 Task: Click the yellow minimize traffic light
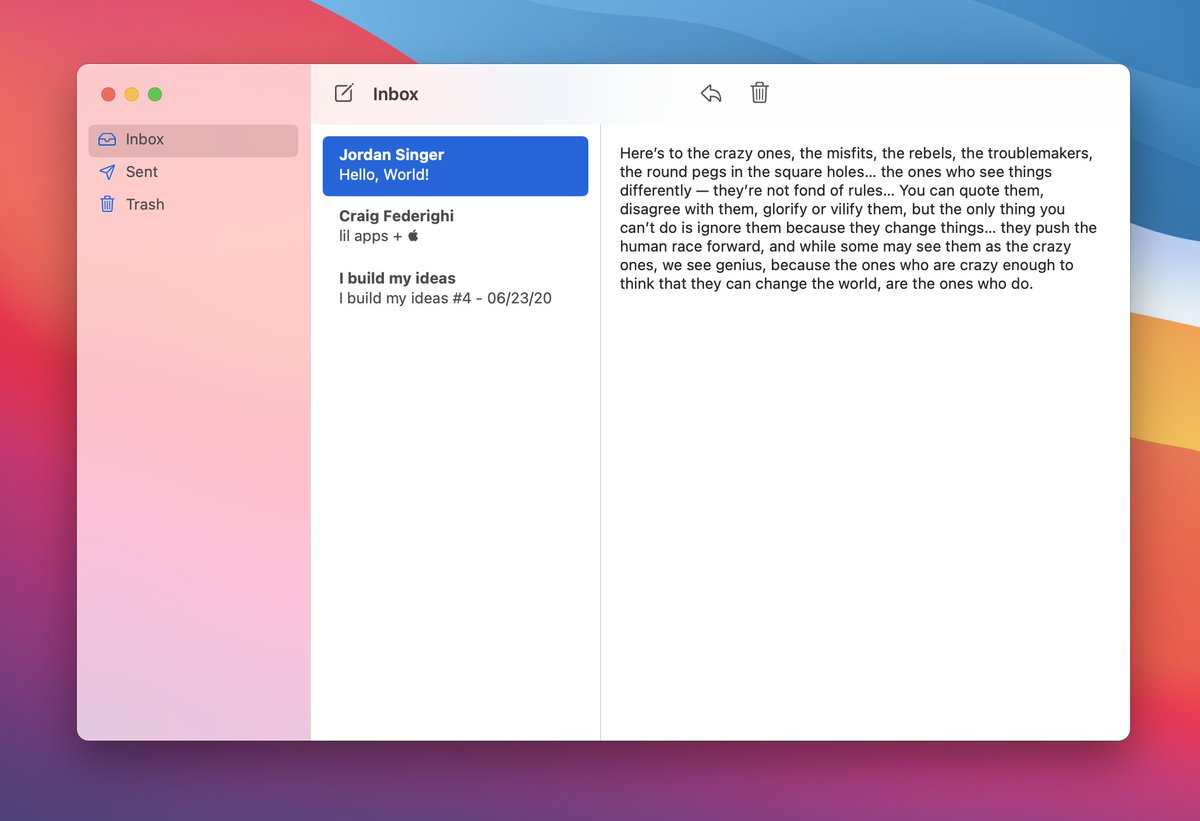pos(132,94)
